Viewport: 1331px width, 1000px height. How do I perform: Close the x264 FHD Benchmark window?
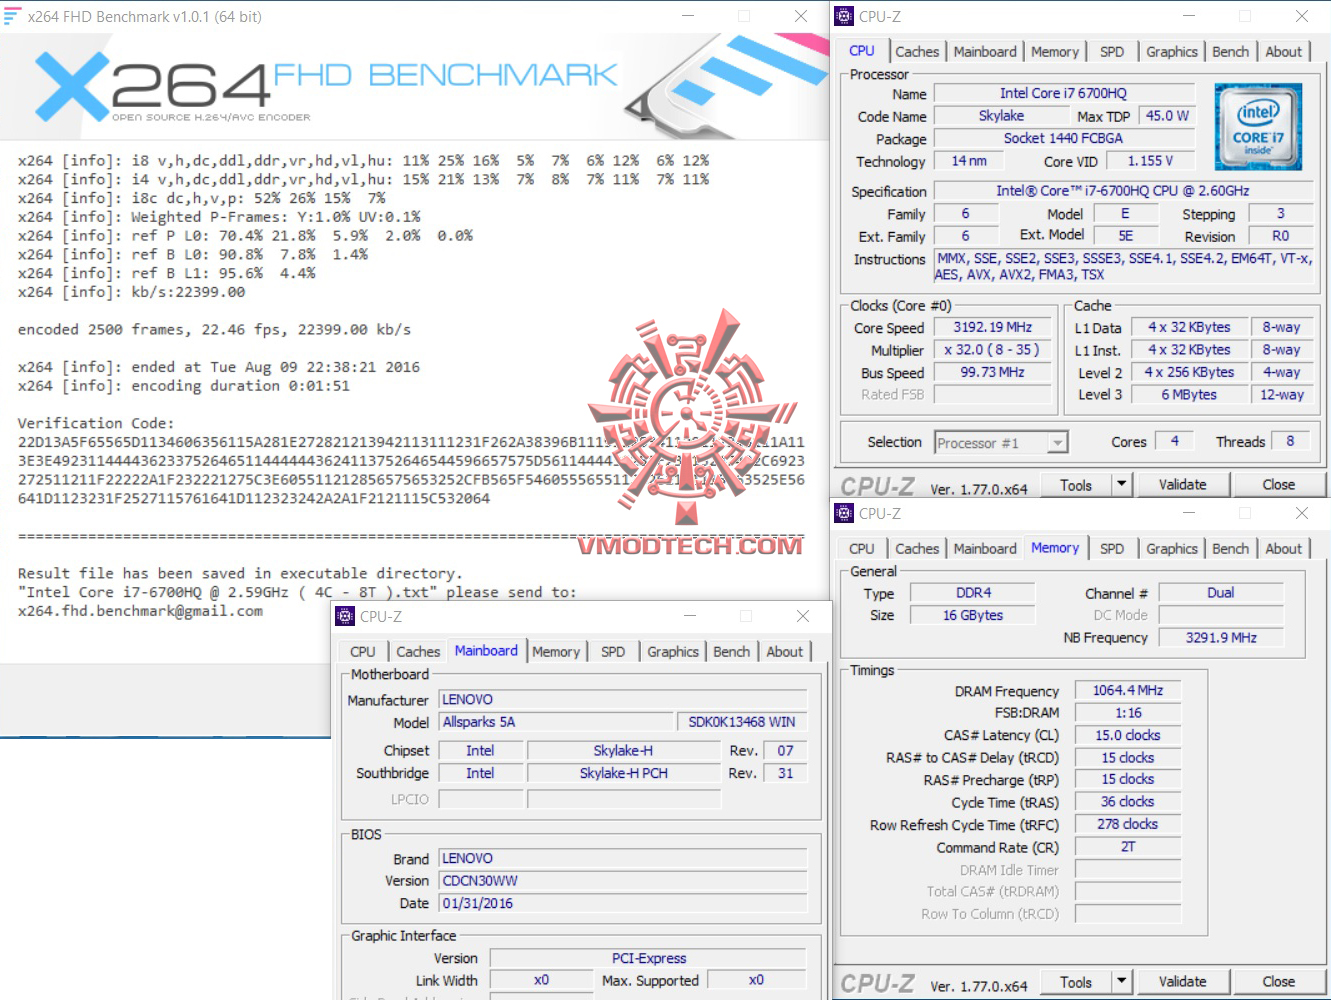click(x=800, y=16)
